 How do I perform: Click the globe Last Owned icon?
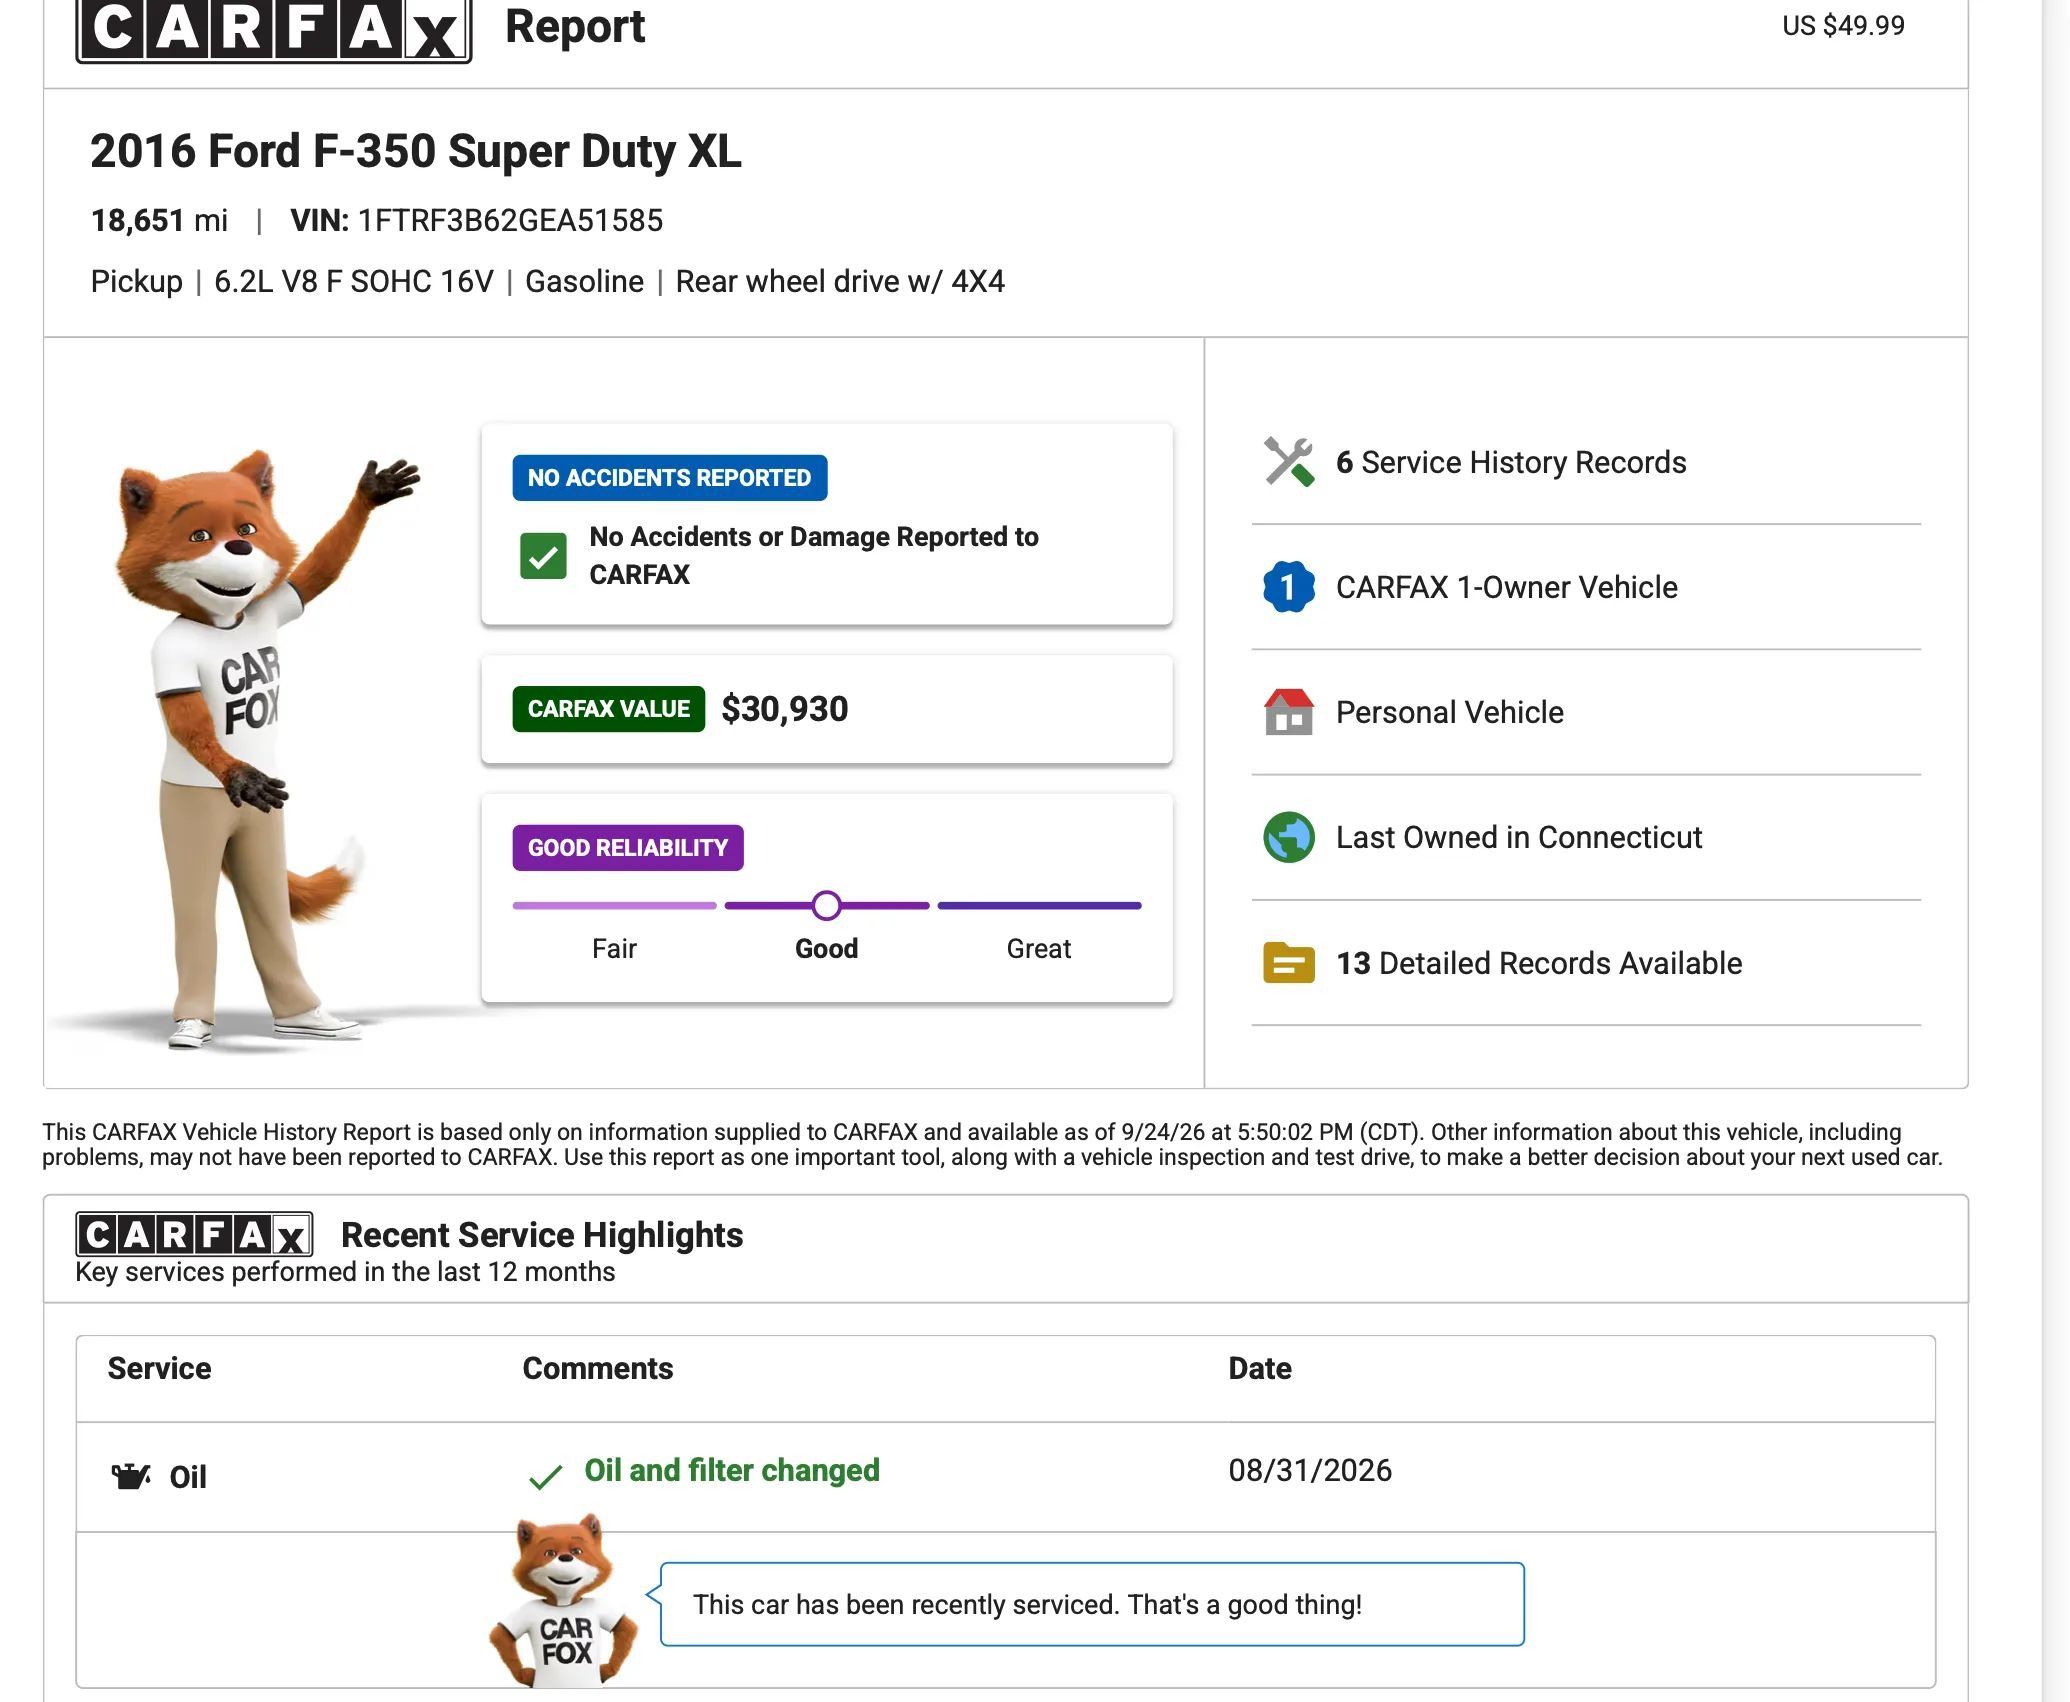tap(1289, 837)
